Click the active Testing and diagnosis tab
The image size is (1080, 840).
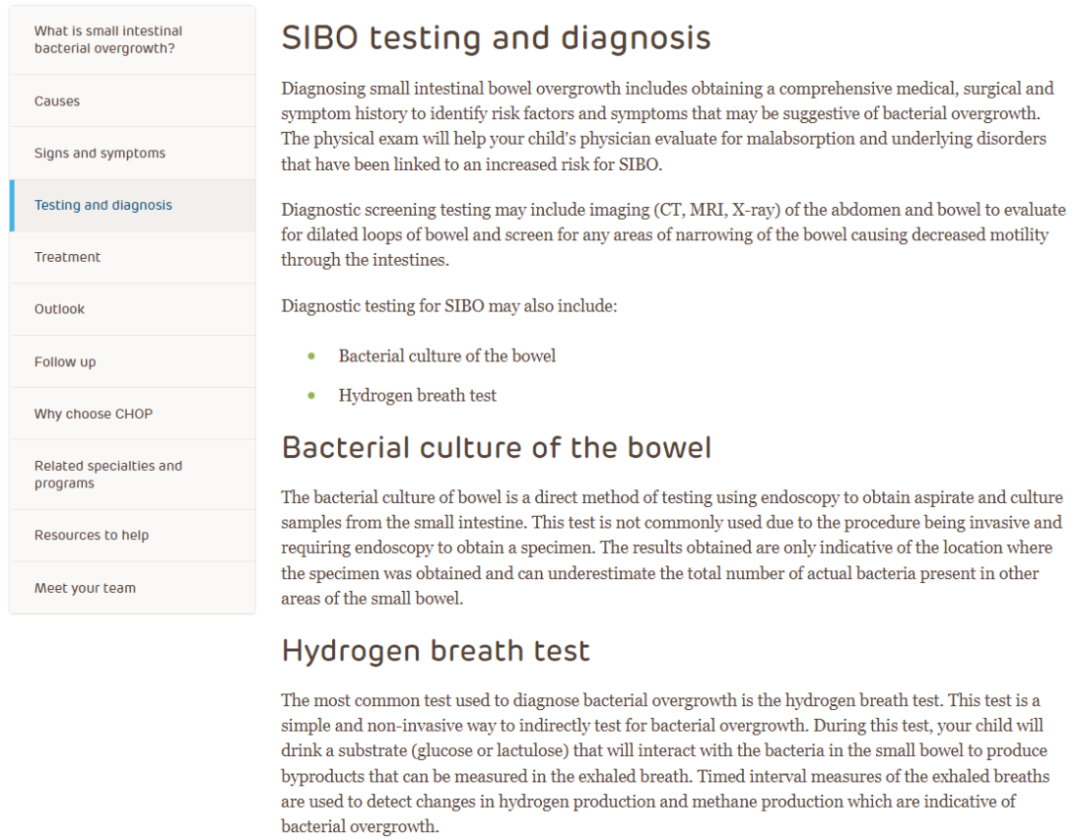(103, 205)
